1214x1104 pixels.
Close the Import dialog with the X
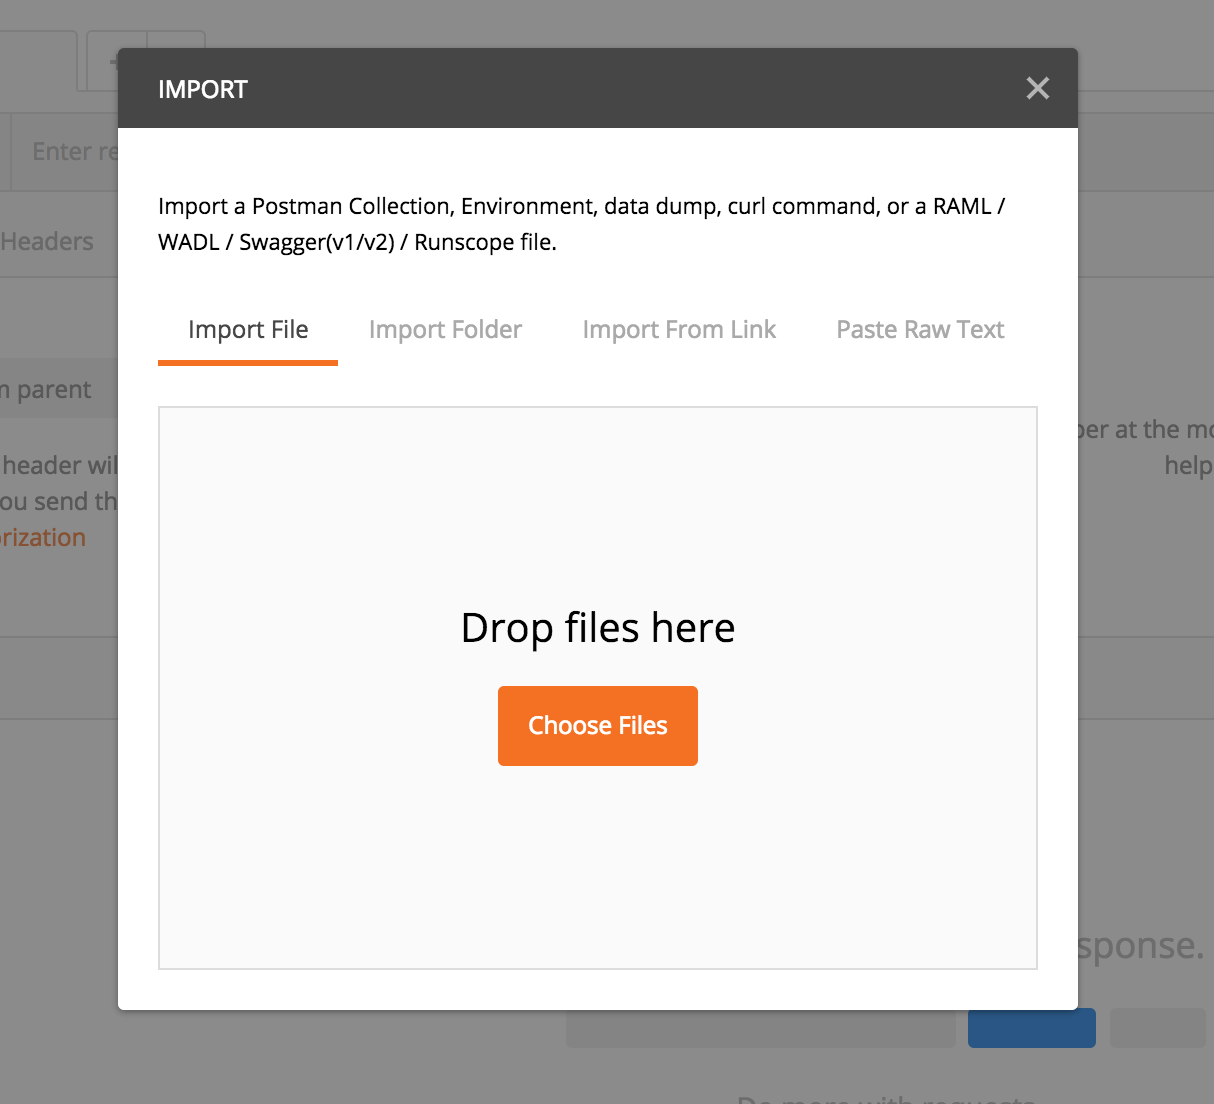pyautogui.click(x=1038, y=88)
